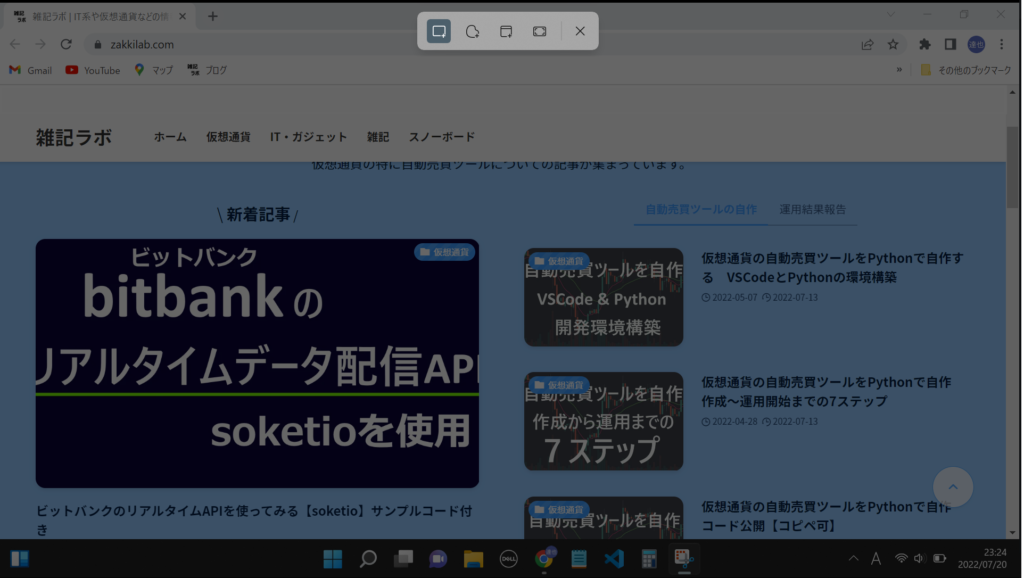The image size is (1024, 578).
Task: Open the Gmail bookmark
Action: pyautogui.click(x=31, y=71)
